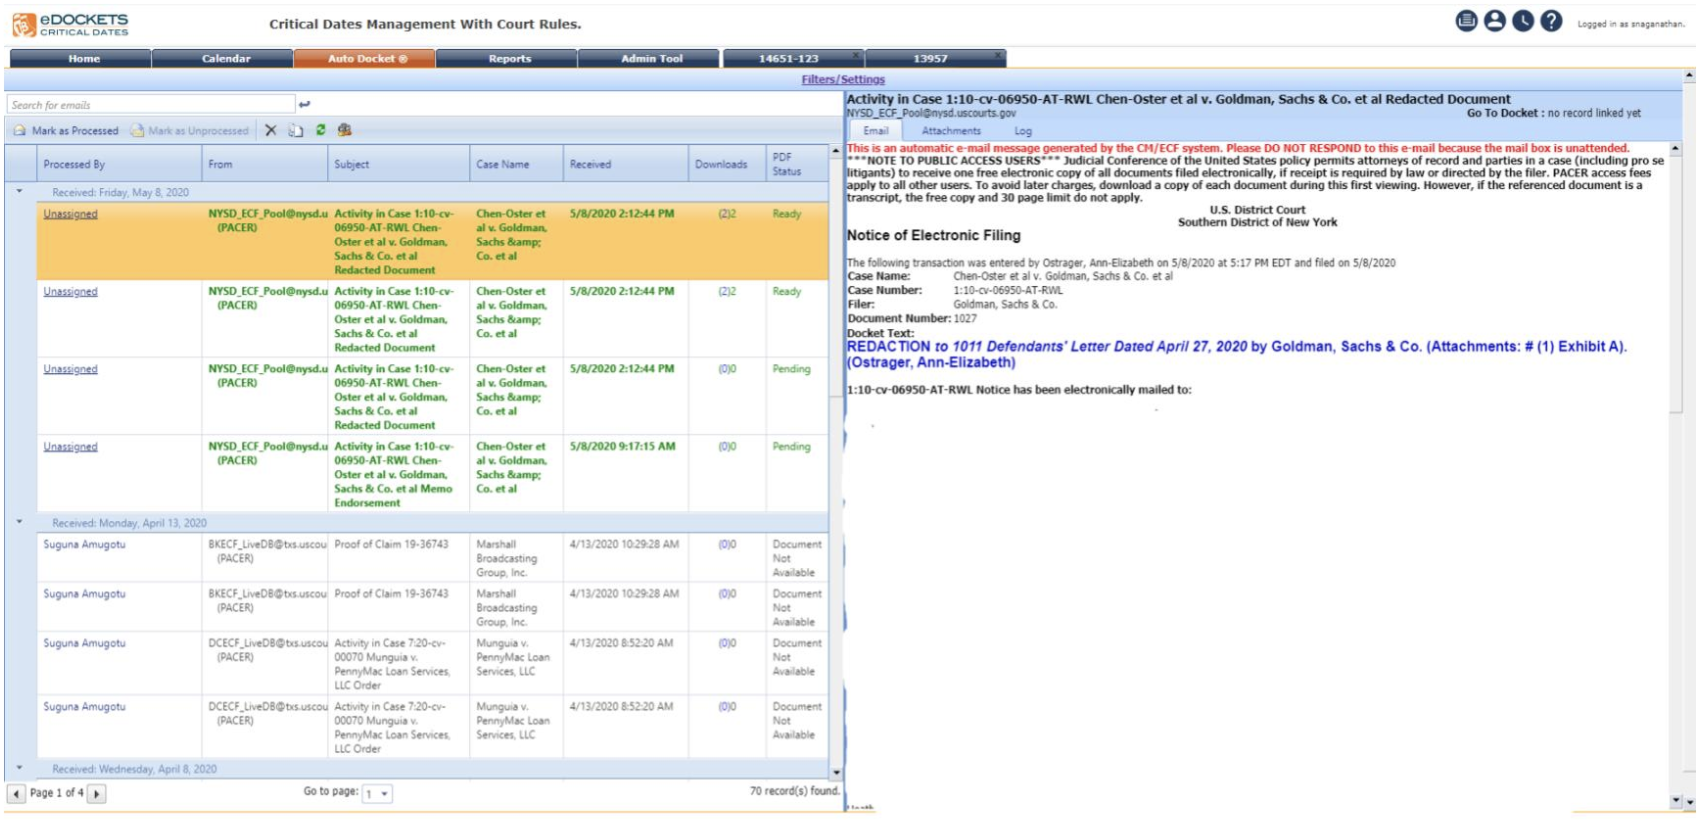
Task: Open the help question mark icon
Action: pos(1551,21)
